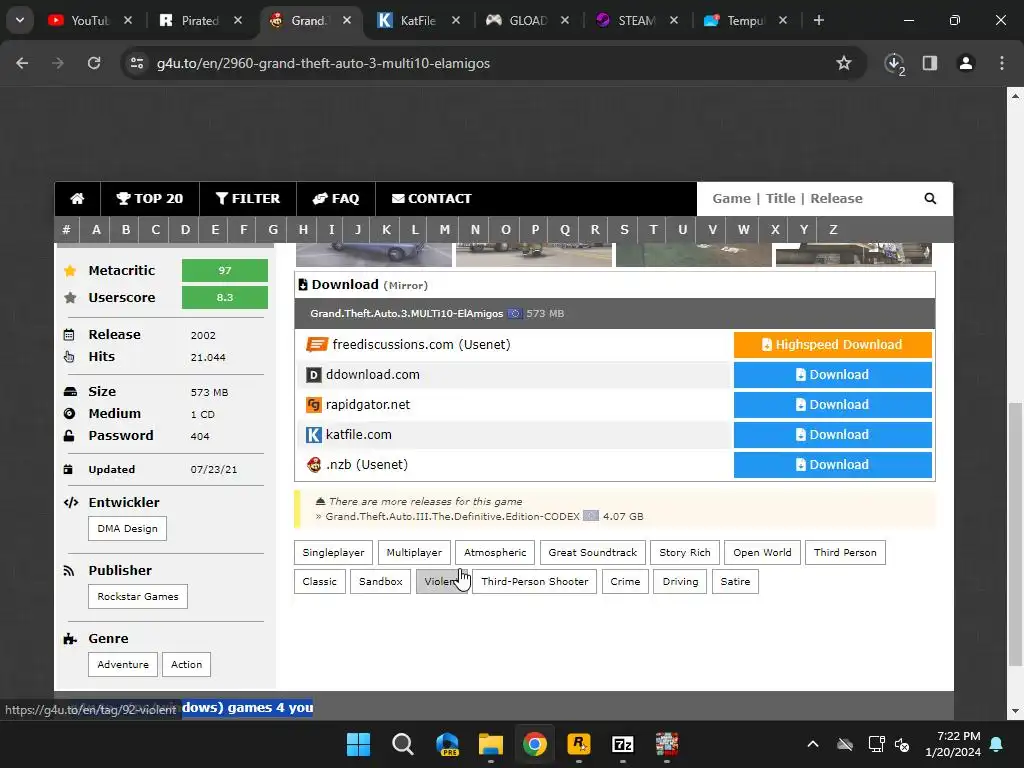Open the FAQ page
The image size is (1024, 768).
pos(336,199)
